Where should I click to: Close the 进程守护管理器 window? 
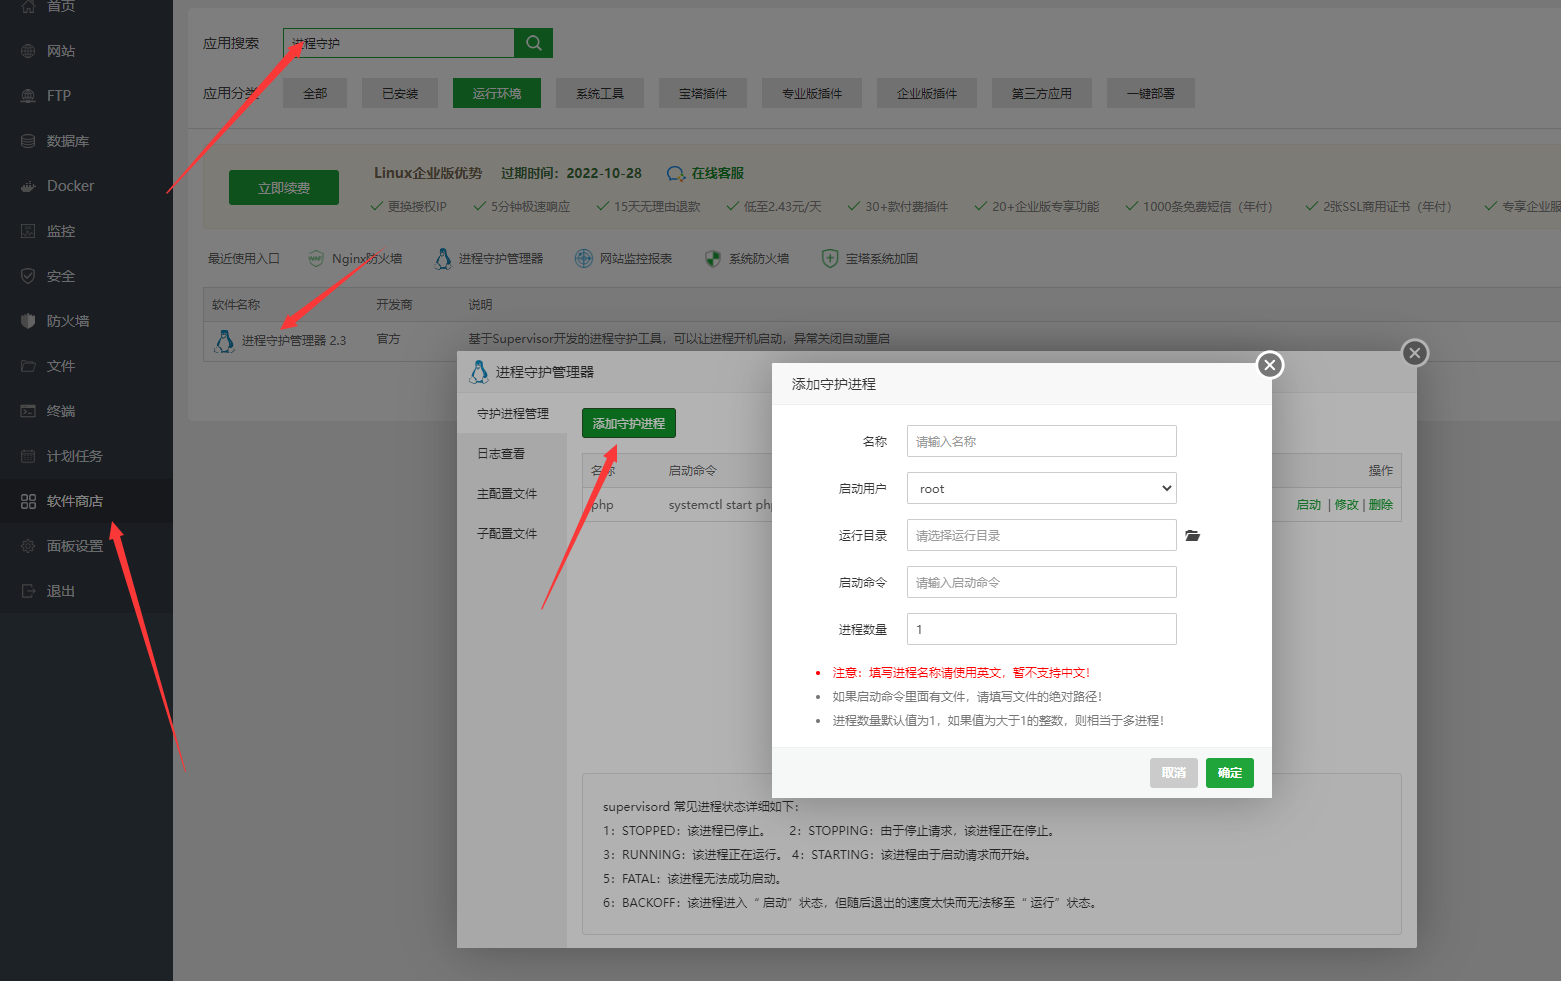pos(1414,353)
